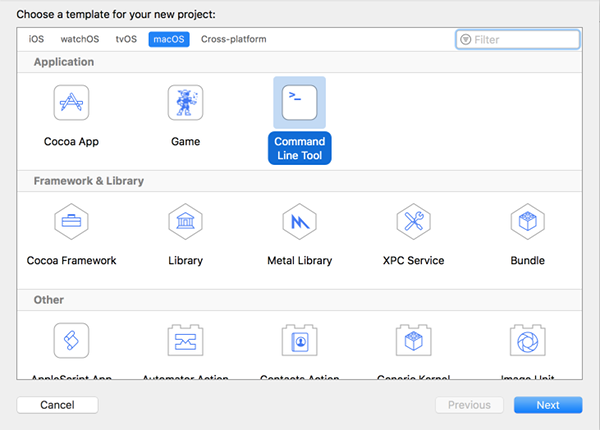
Task: Open the tvOS platform tab
Action: pos(126,40)
